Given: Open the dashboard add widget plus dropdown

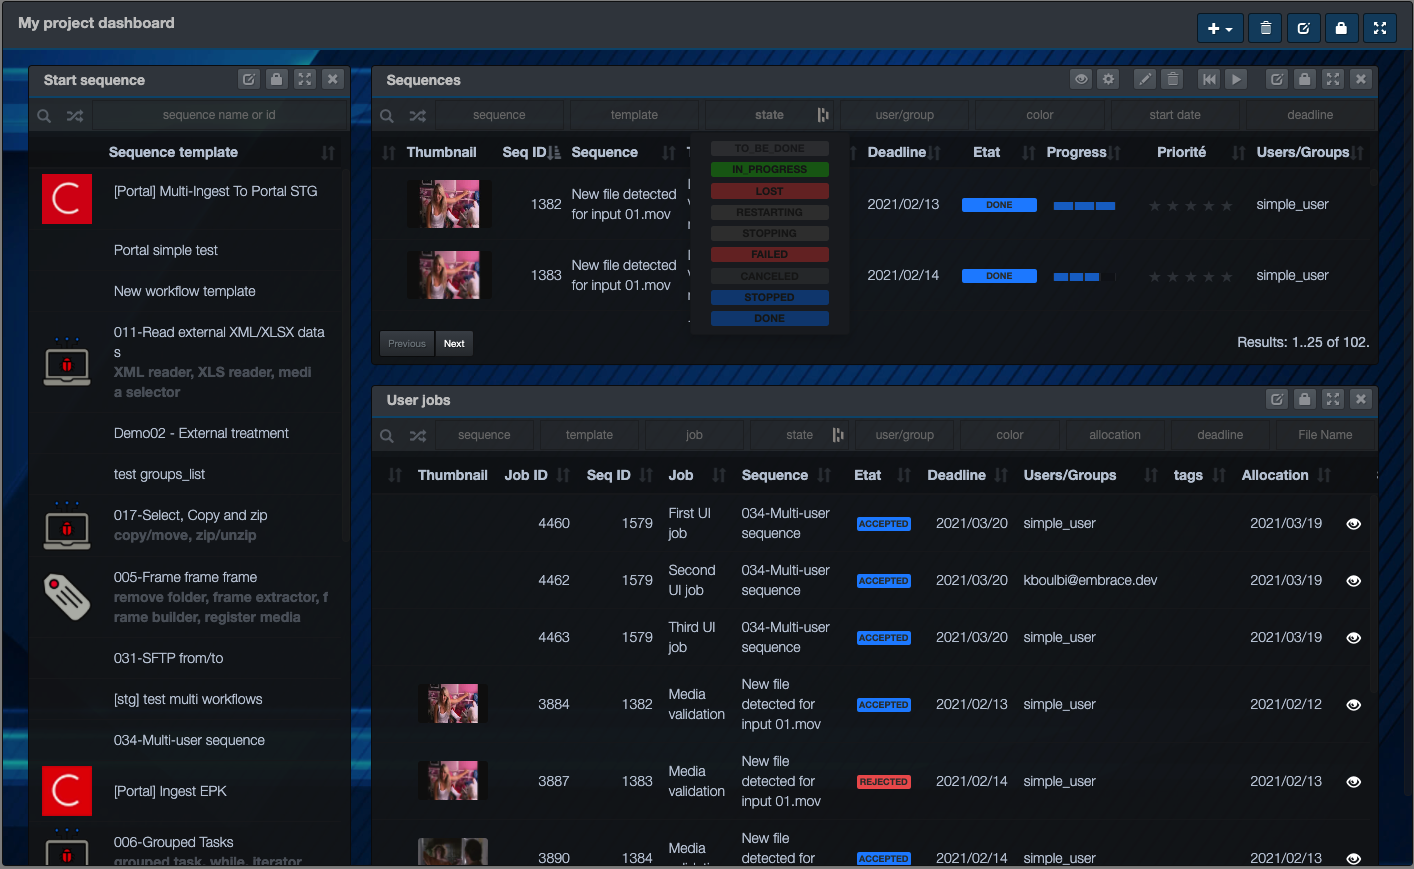Looking at the screenshot, I should [1220, 28].
